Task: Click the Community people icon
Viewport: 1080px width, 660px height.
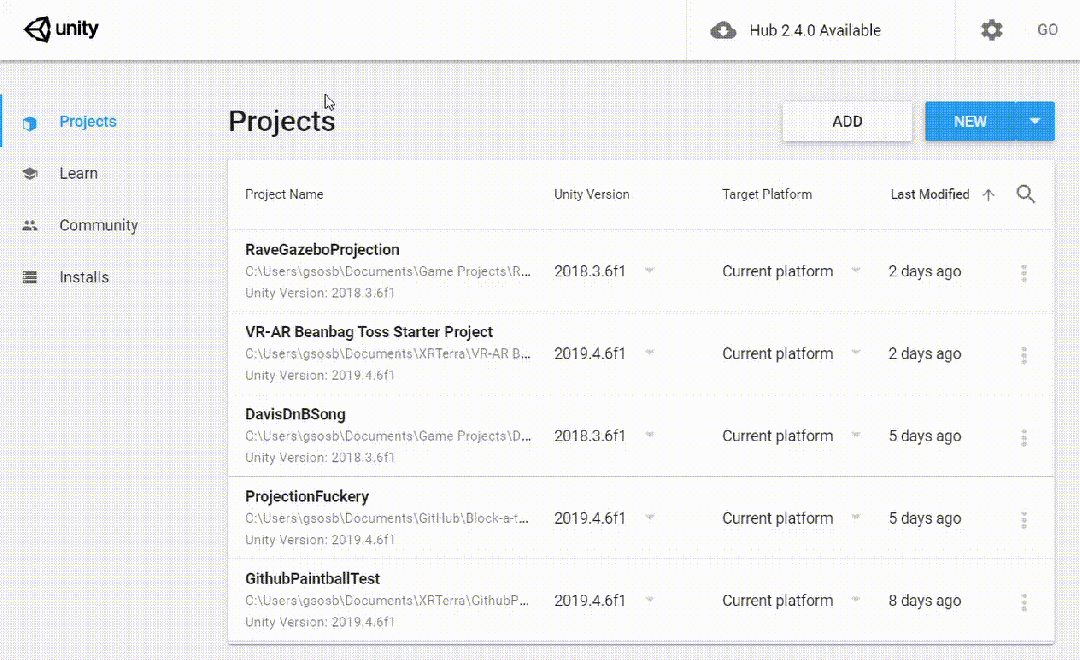Action: point(30,225)
